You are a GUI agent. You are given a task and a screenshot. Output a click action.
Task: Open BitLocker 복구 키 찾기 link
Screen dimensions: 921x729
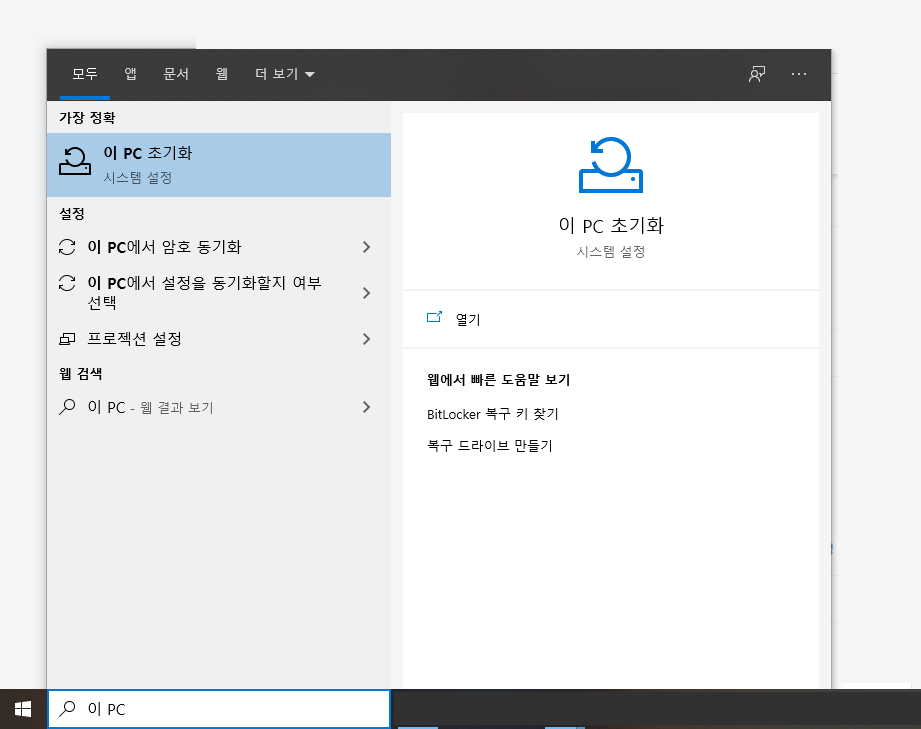(492, 414)
